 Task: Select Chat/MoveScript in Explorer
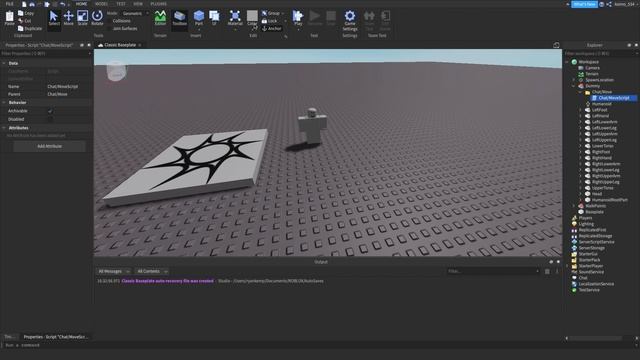click(x=613, y=98)
